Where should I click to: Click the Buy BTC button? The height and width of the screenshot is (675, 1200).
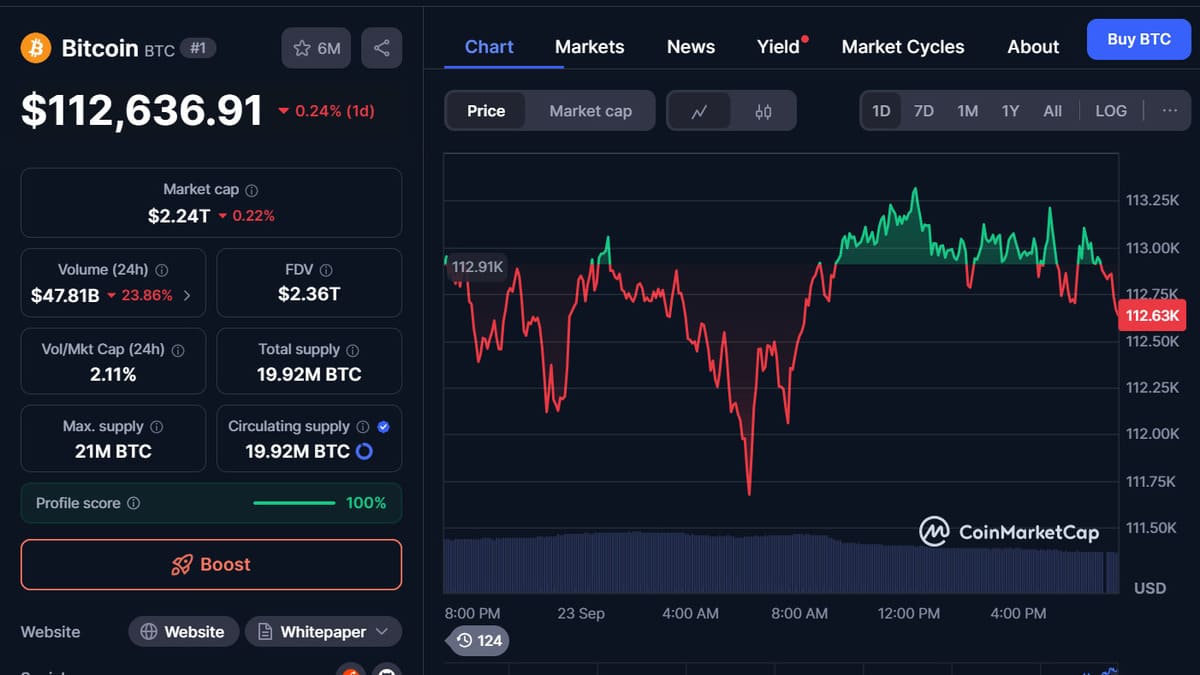(x=1139, y=40)
